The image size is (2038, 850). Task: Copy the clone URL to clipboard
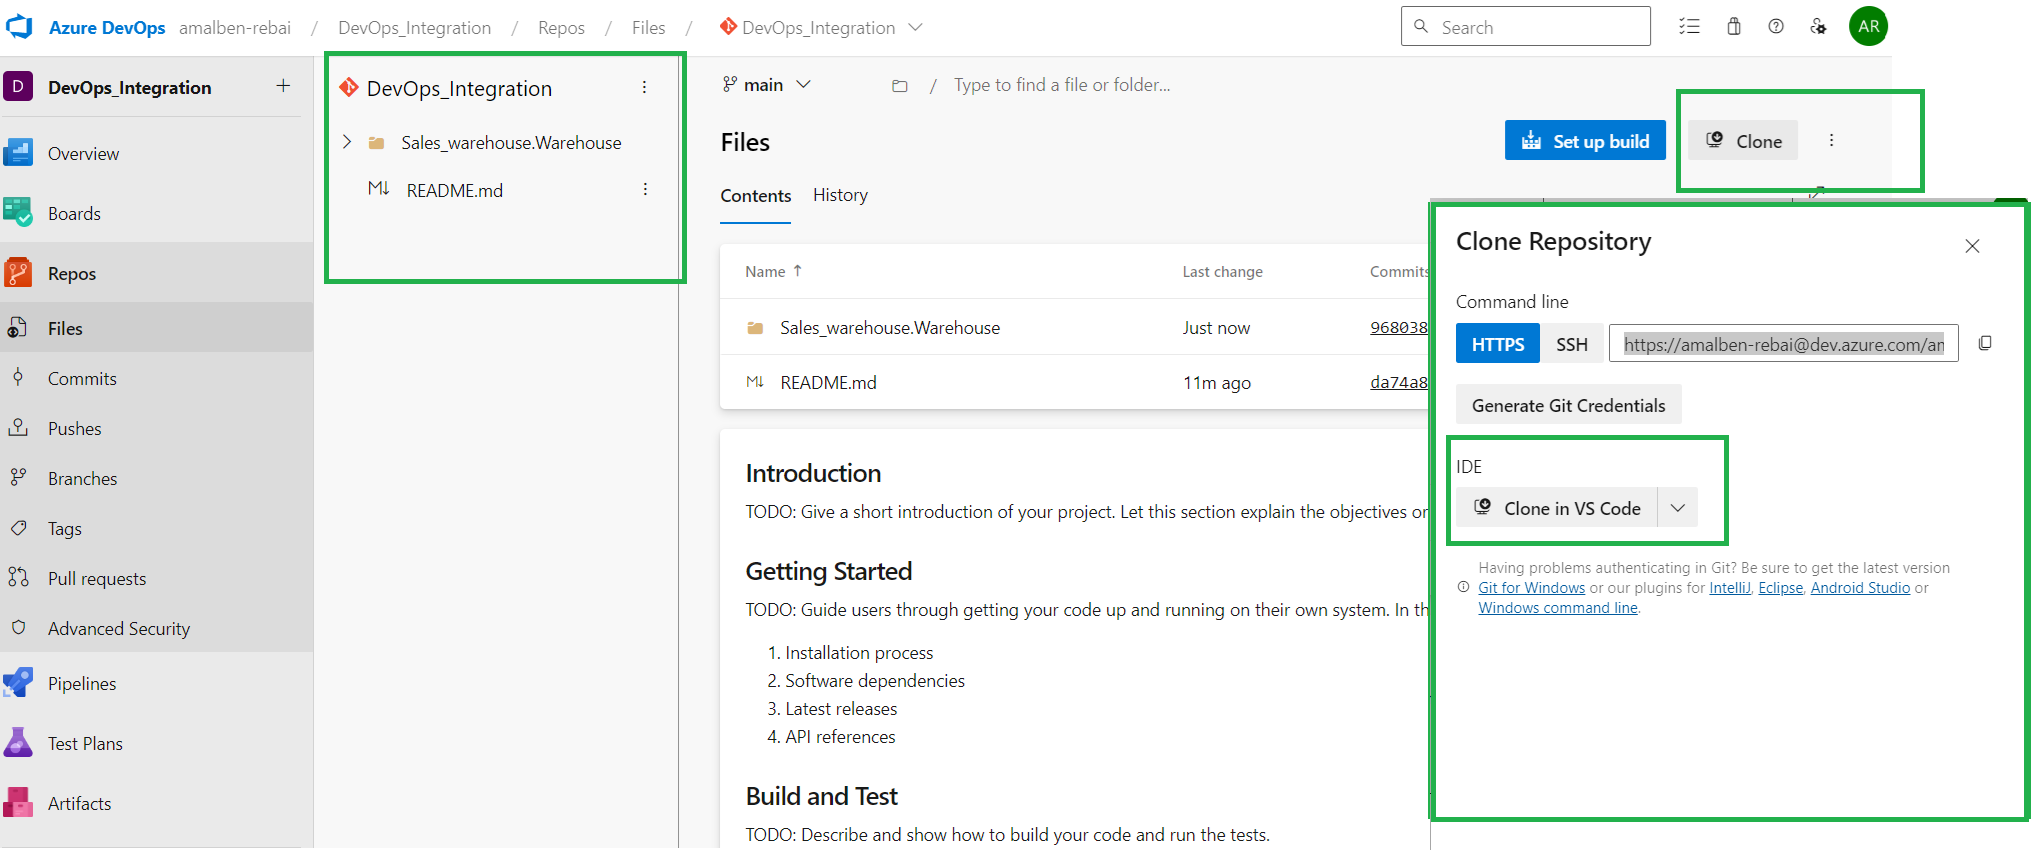click(1985, 343)
